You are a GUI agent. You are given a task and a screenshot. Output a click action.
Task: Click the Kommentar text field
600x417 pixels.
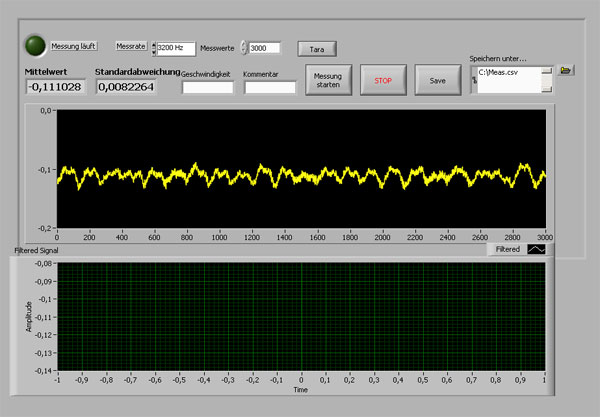(x=270, y=87)
